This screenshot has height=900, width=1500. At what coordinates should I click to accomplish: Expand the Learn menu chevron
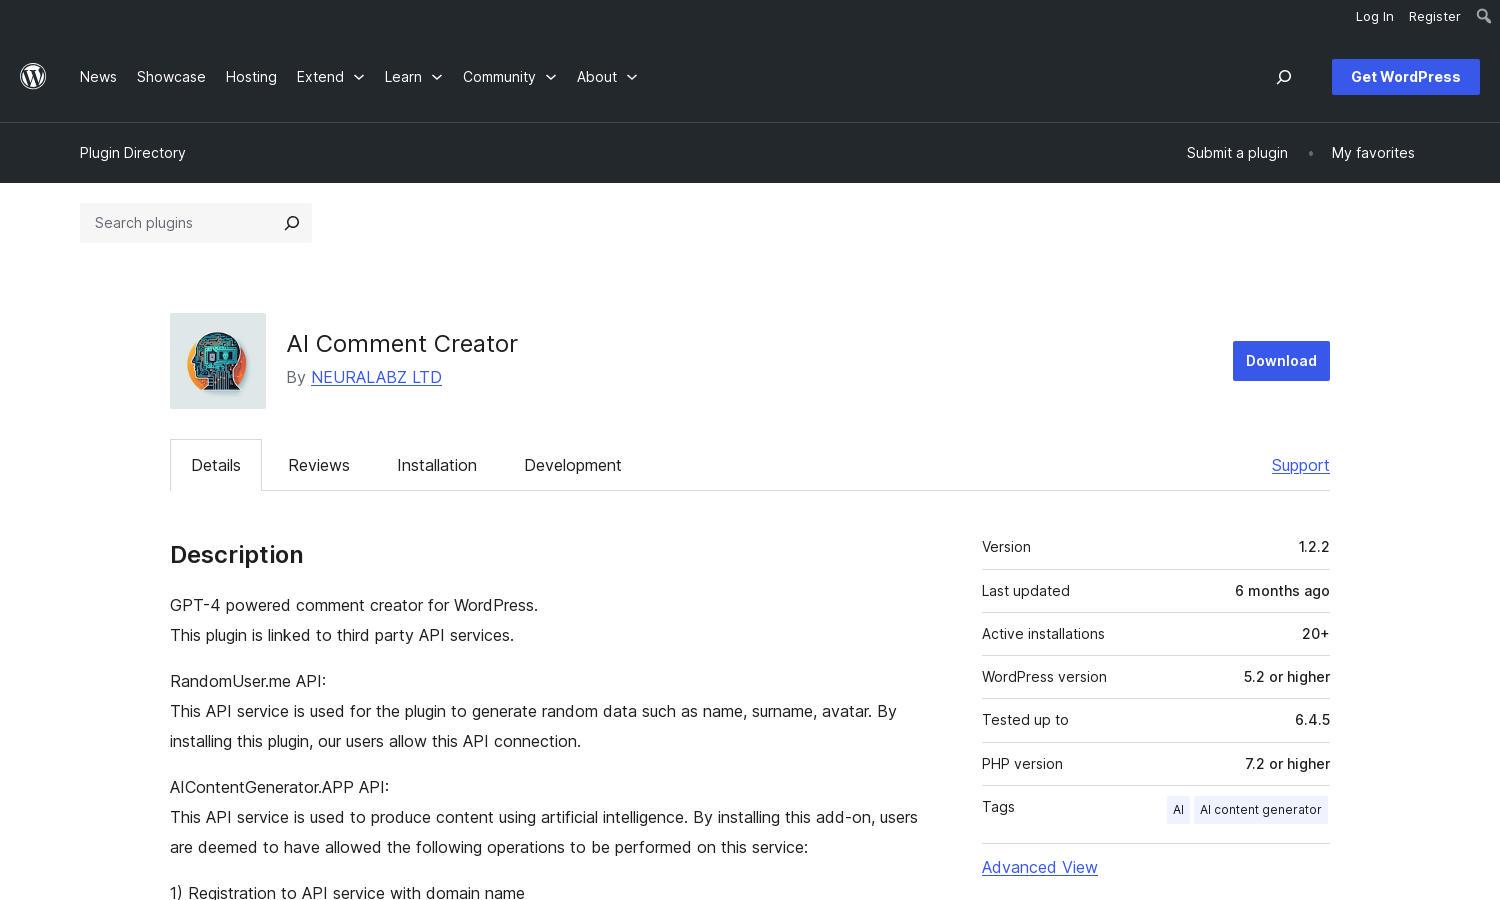437,77
